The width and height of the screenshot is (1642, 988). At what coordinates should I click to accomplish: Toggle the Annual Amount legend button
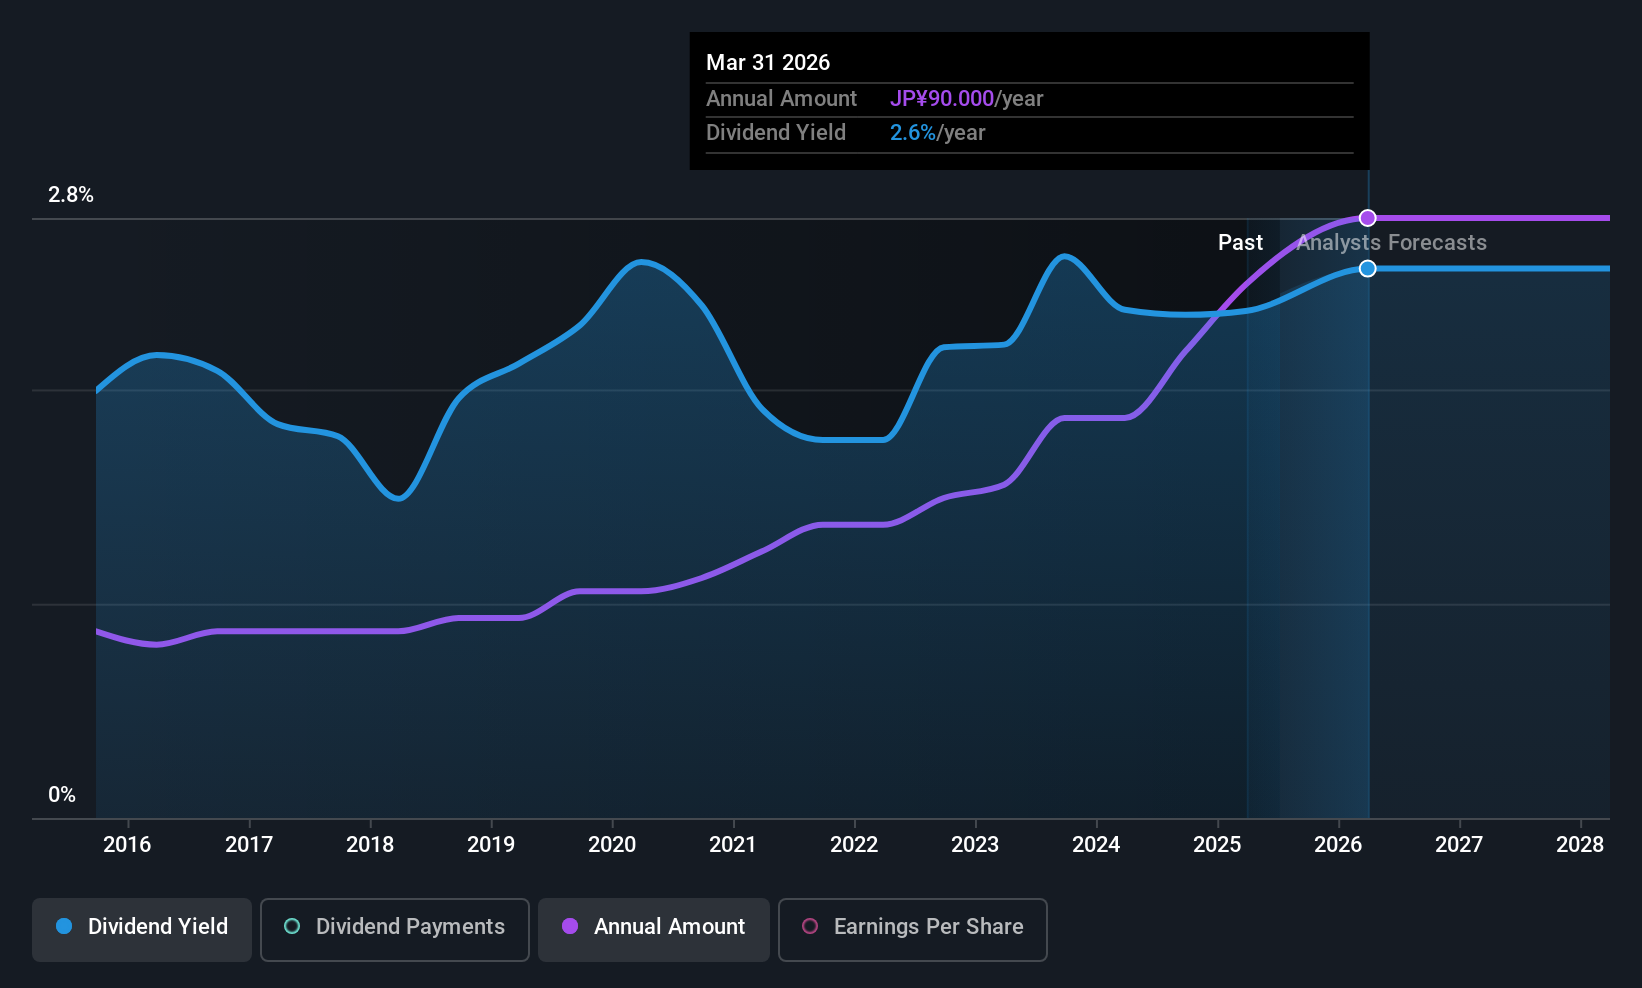[x=654, y=930]
